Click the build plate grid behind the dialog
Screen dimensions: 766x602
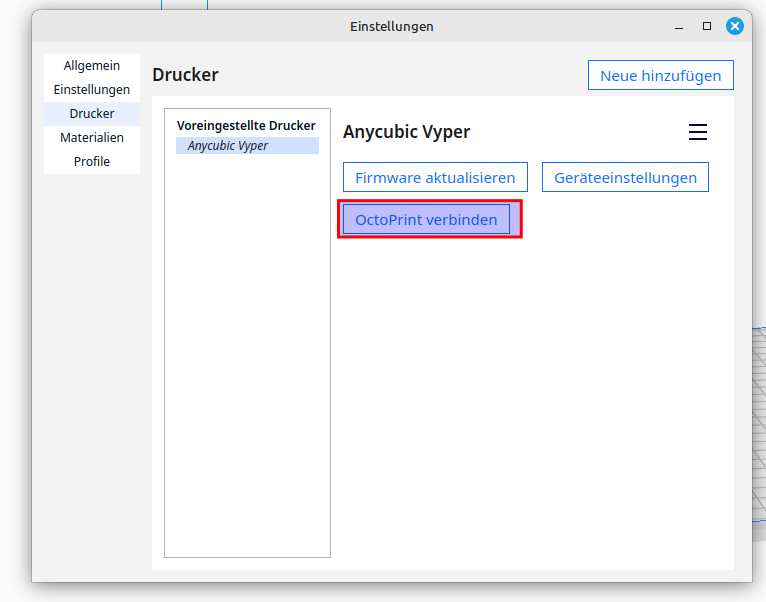click(759, 420)
